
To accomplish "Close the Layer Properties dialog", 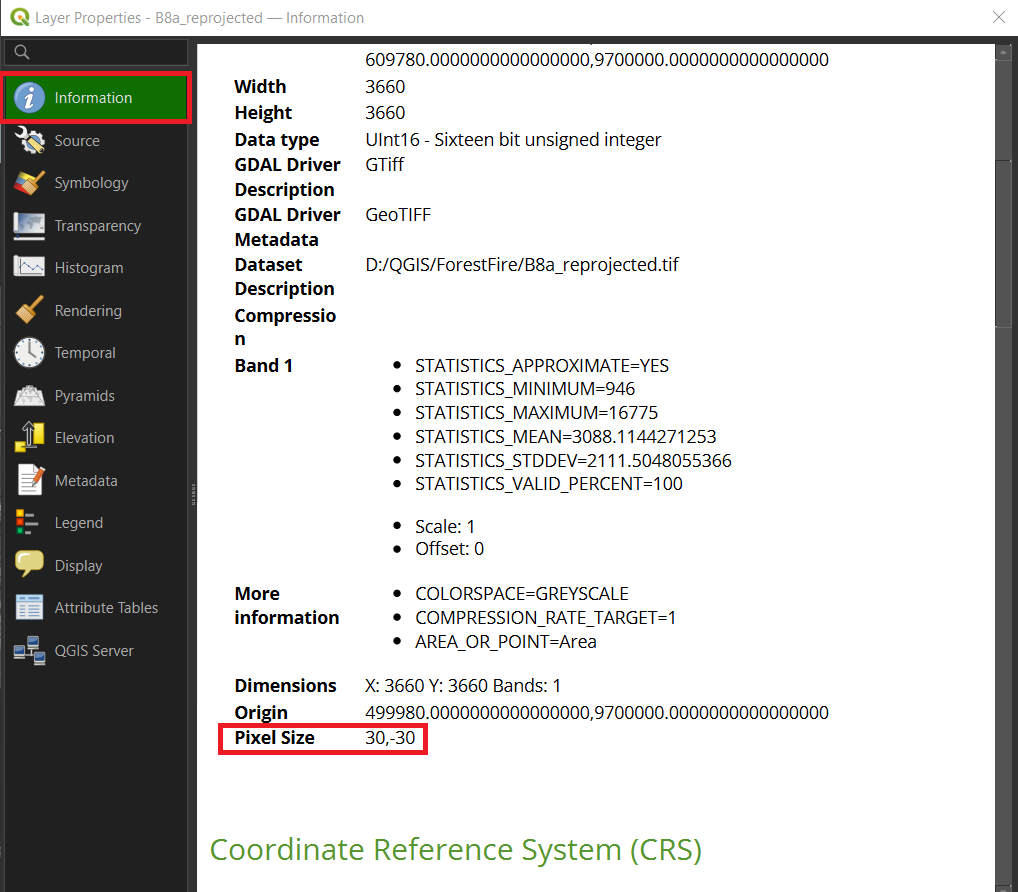I will pos(998,17).
